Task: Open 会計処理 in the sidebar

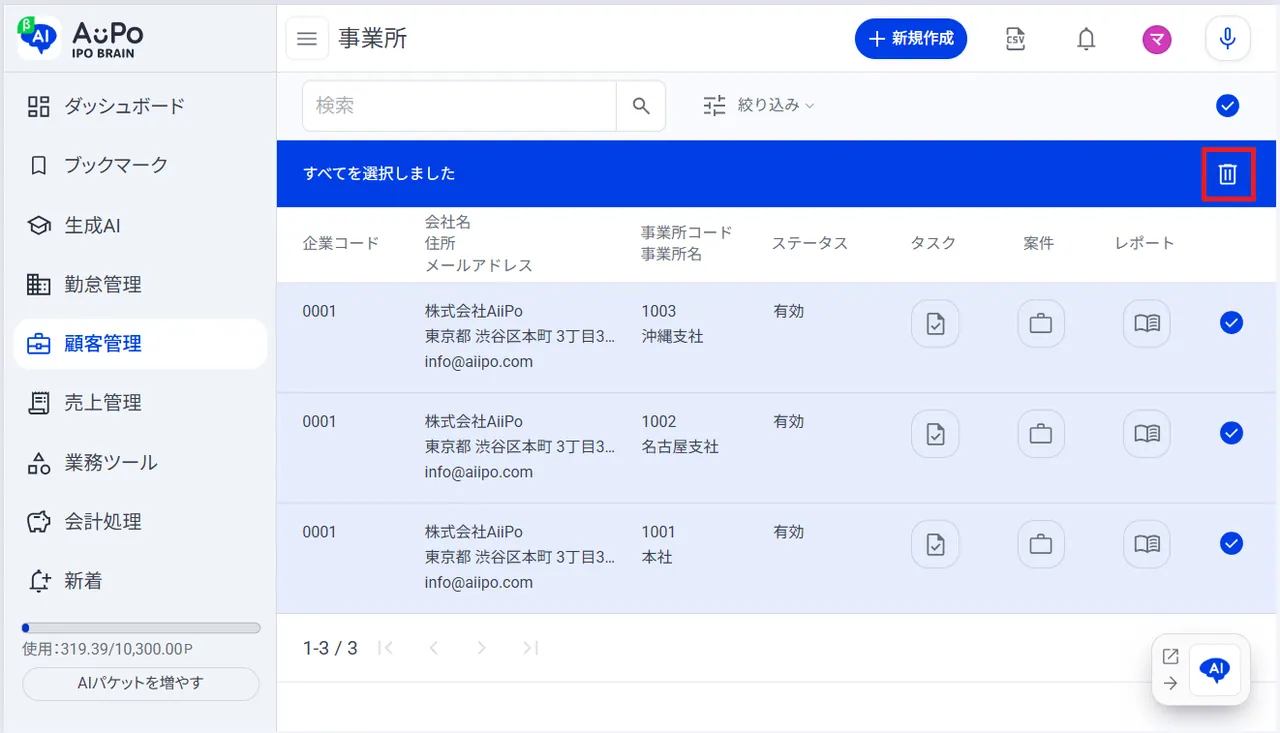Action: tap(141, 522)
